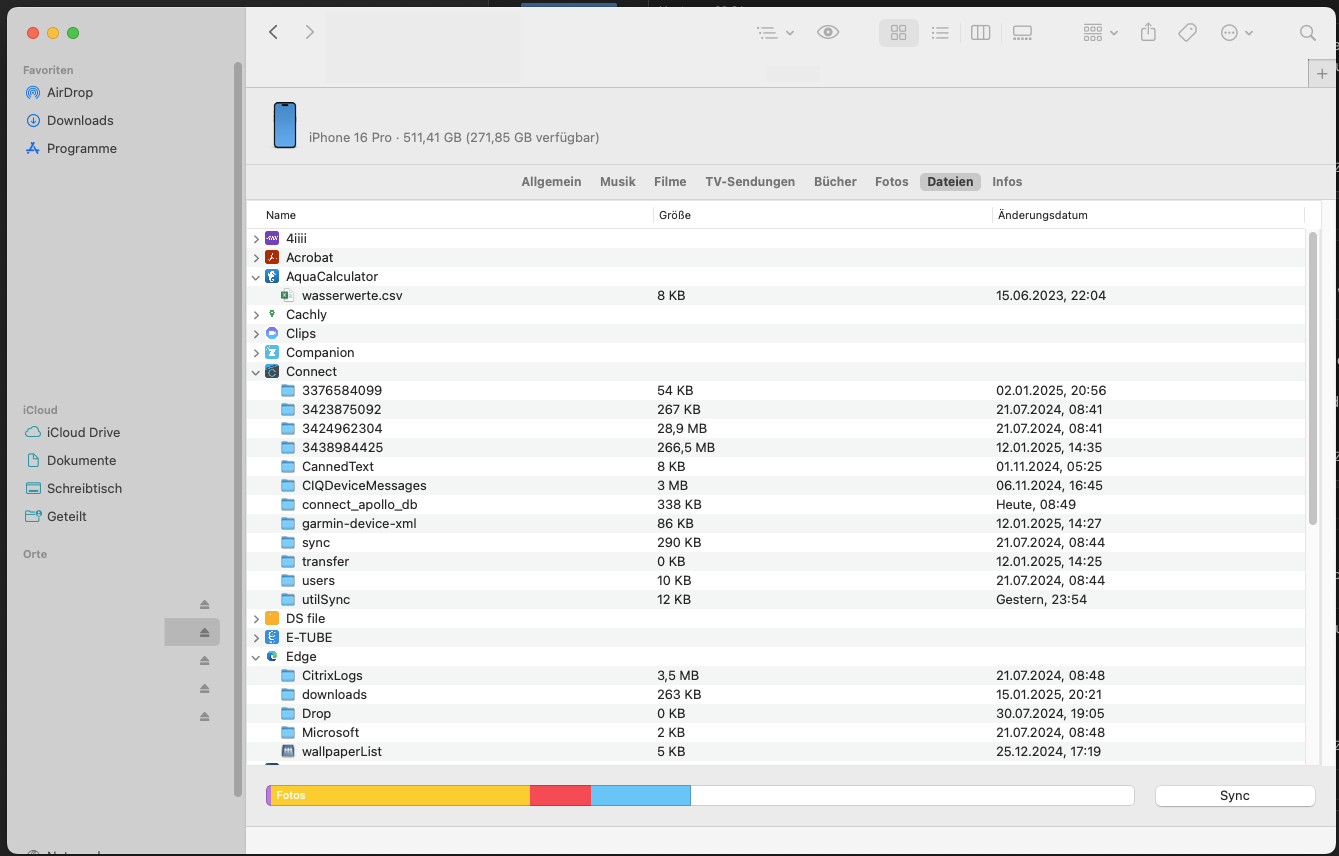Viewport: 1339px width, 856px height.
Task: Expand the DS file app row
Action: 256,618
